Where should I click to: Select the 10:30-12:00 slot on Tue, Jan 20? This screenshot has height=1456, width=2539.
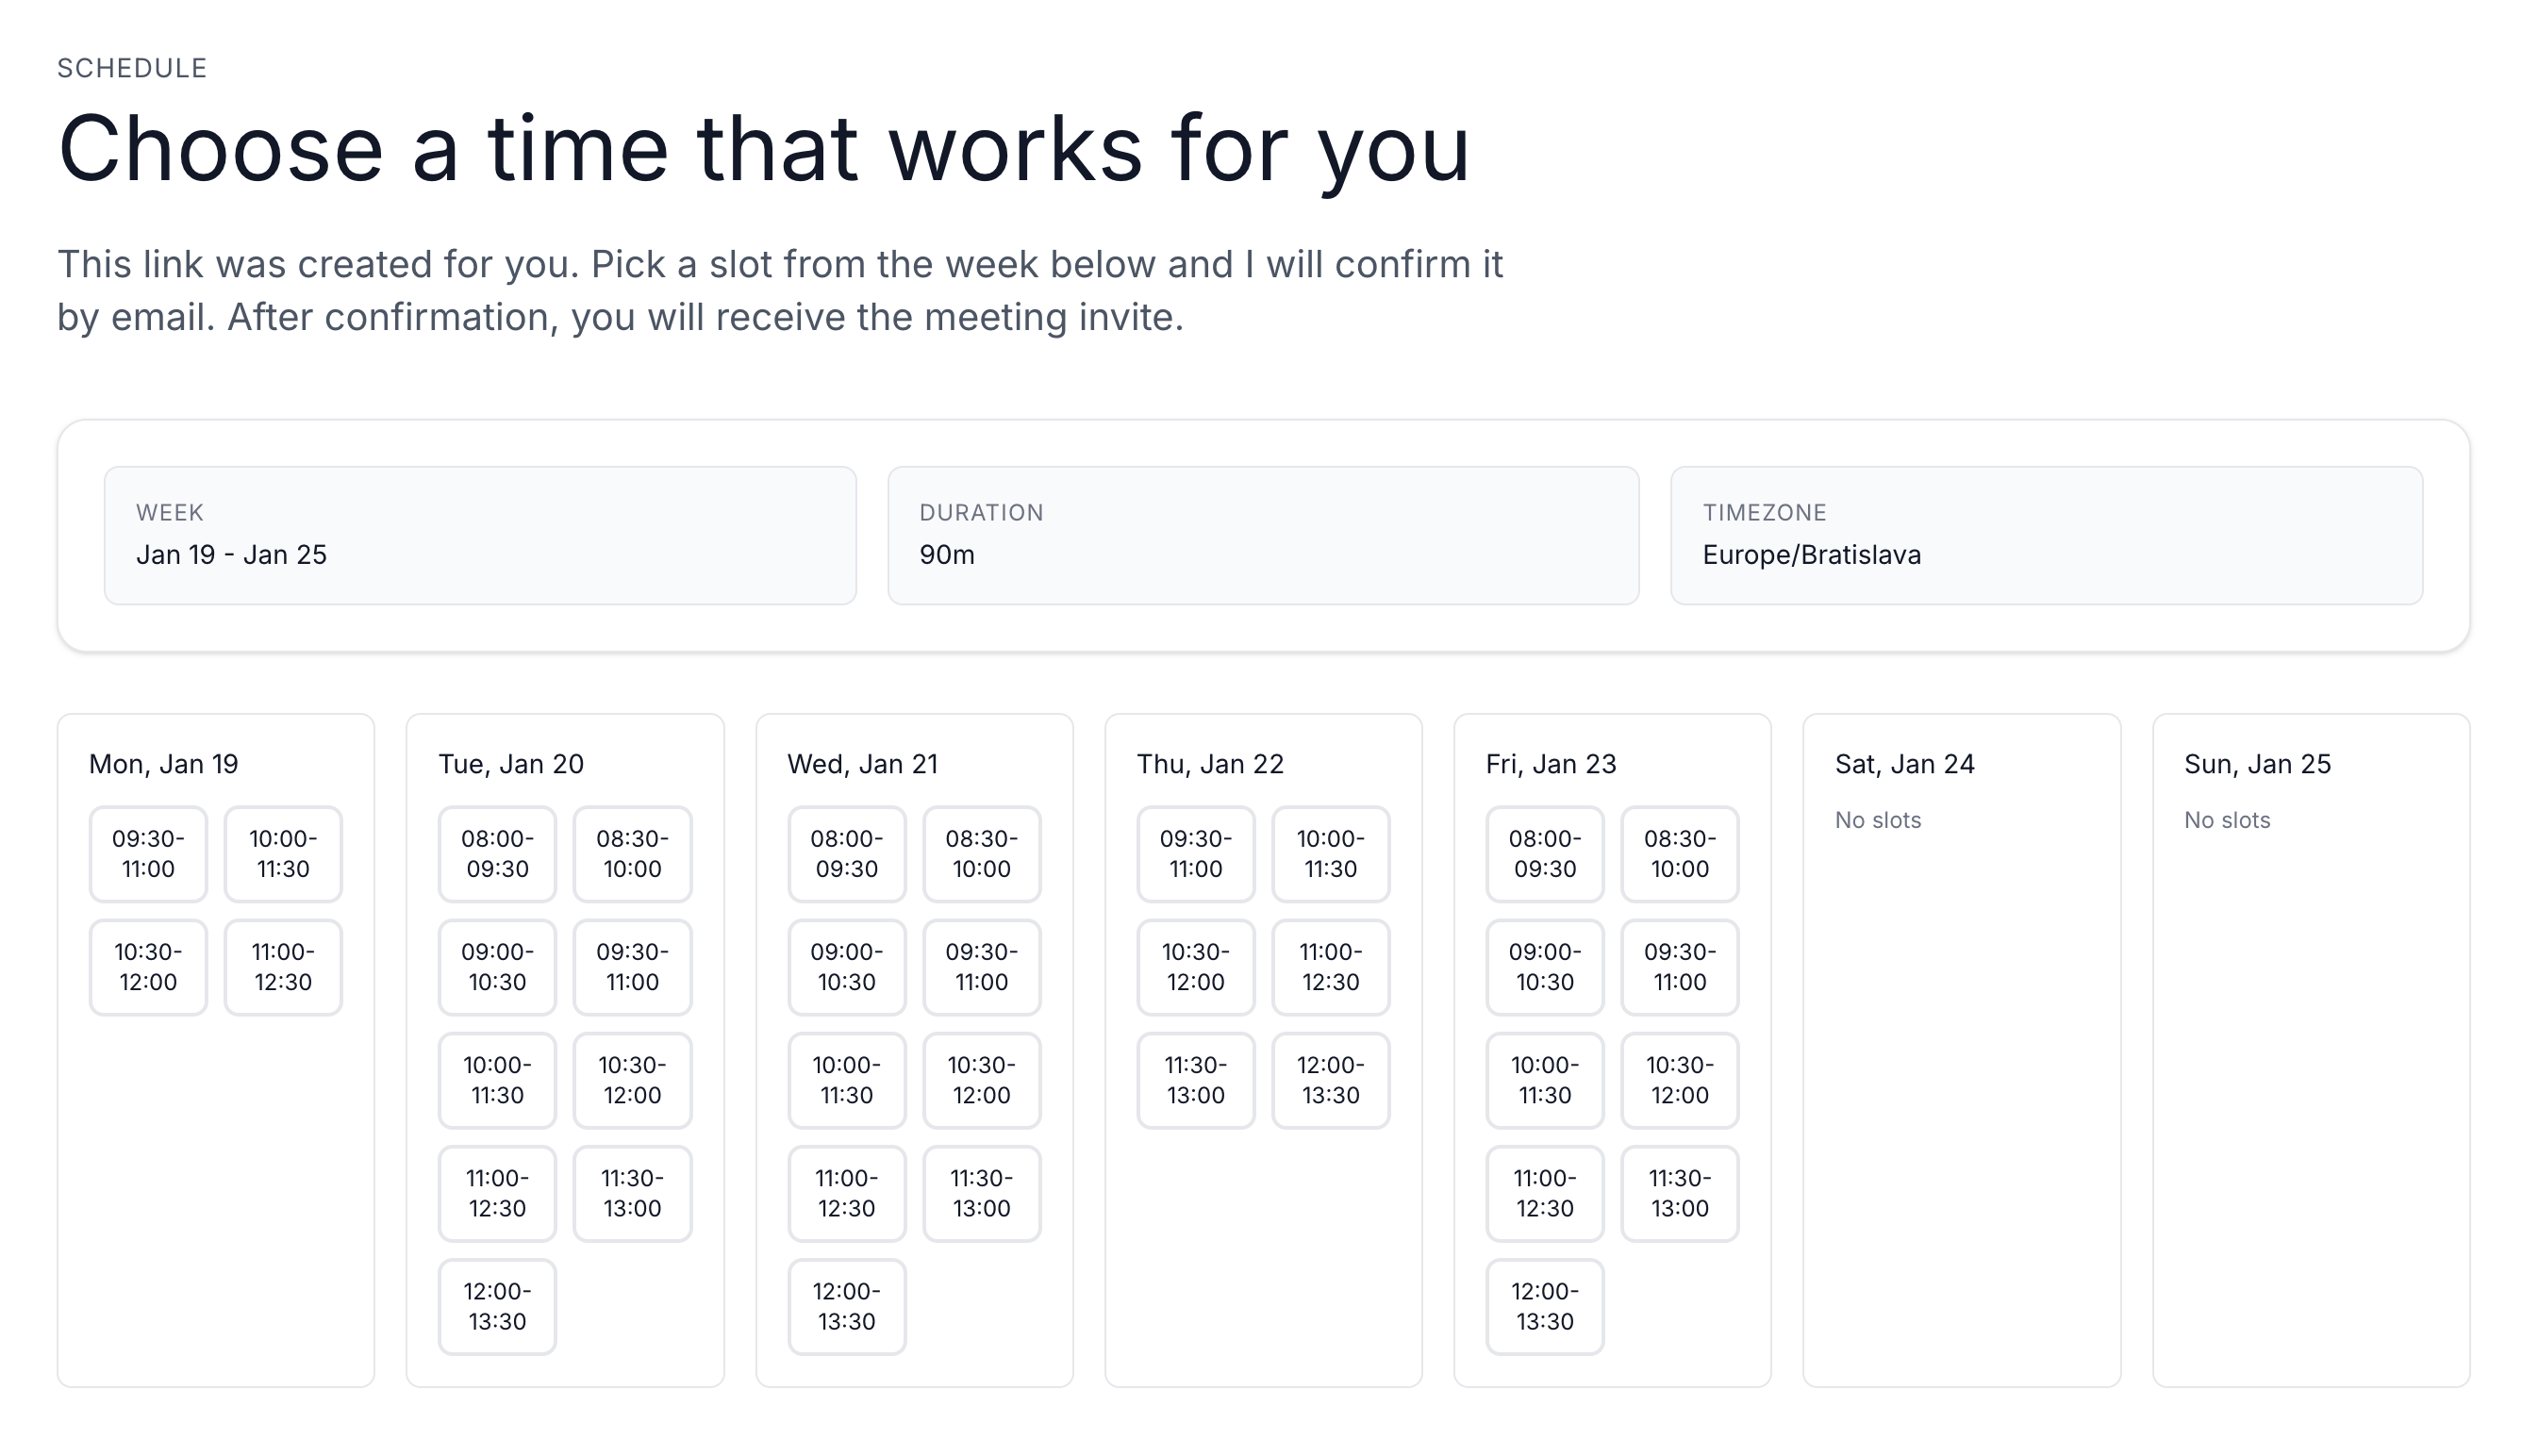tap(632, 1080)
